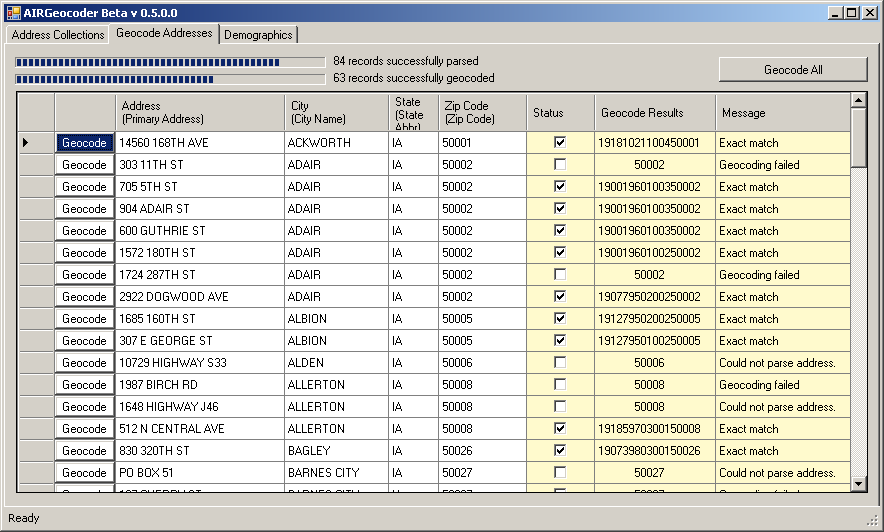Viewport: 884px width, 532px height.
Task: Check Status box for 10729 HIGHWAY S33
Action: 560,363
